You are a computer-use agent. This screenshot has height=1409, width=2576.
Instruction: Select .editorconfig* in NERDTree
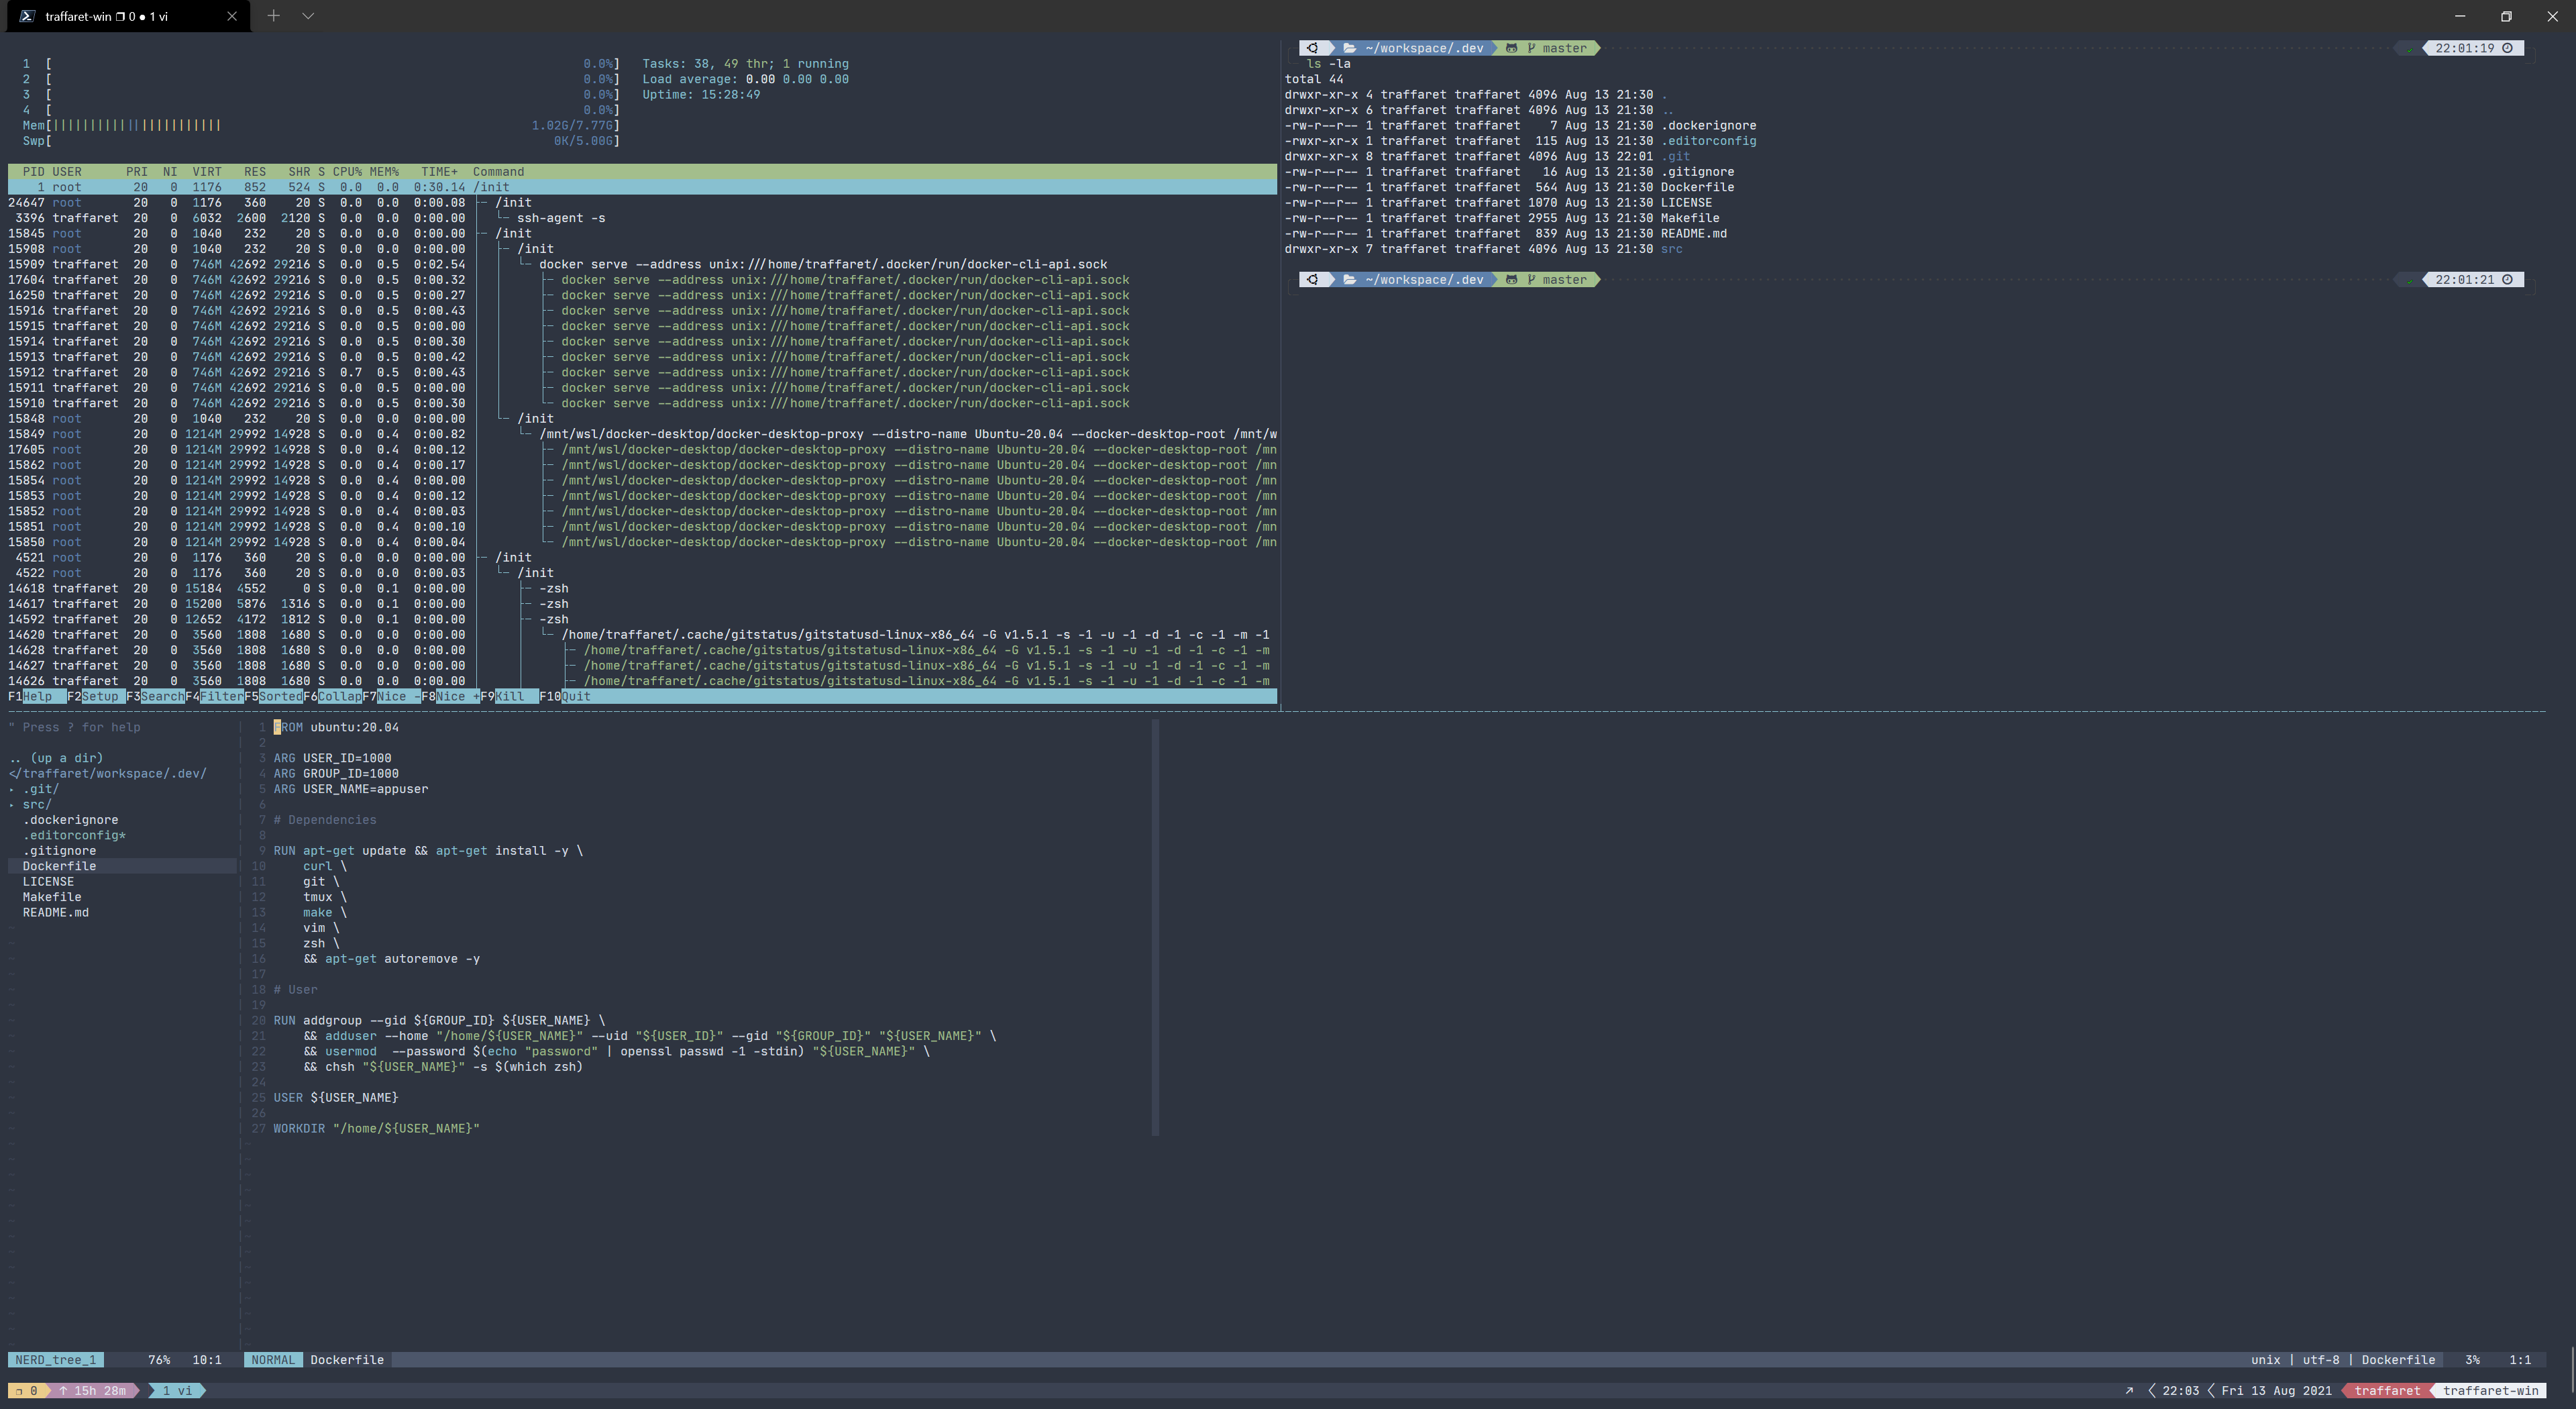pyautogui.click(x=74, y=835)
